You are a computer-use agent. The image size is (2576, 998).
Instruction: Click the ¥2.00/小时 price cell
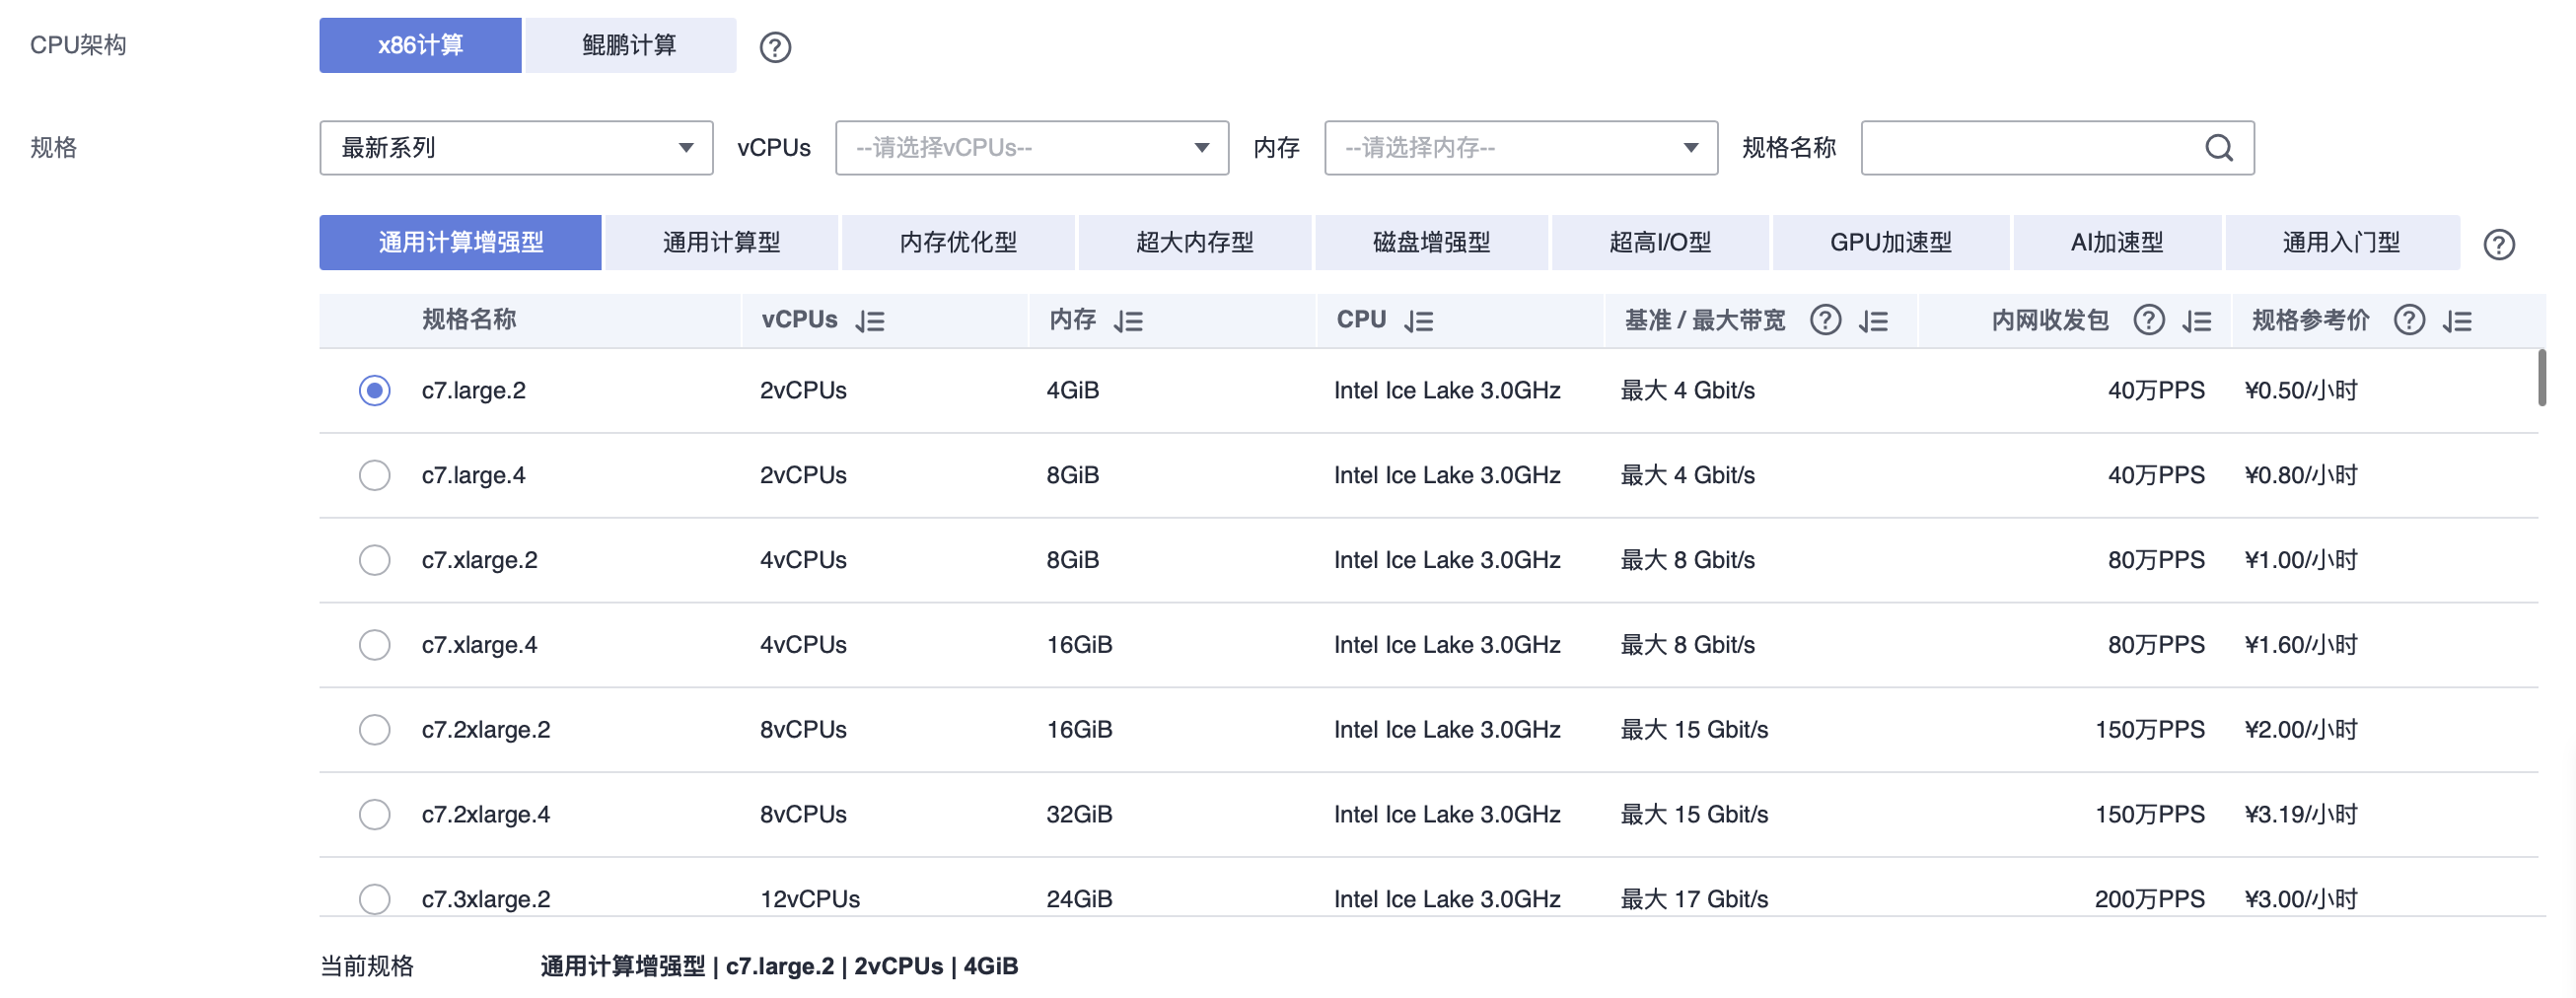2301,730
